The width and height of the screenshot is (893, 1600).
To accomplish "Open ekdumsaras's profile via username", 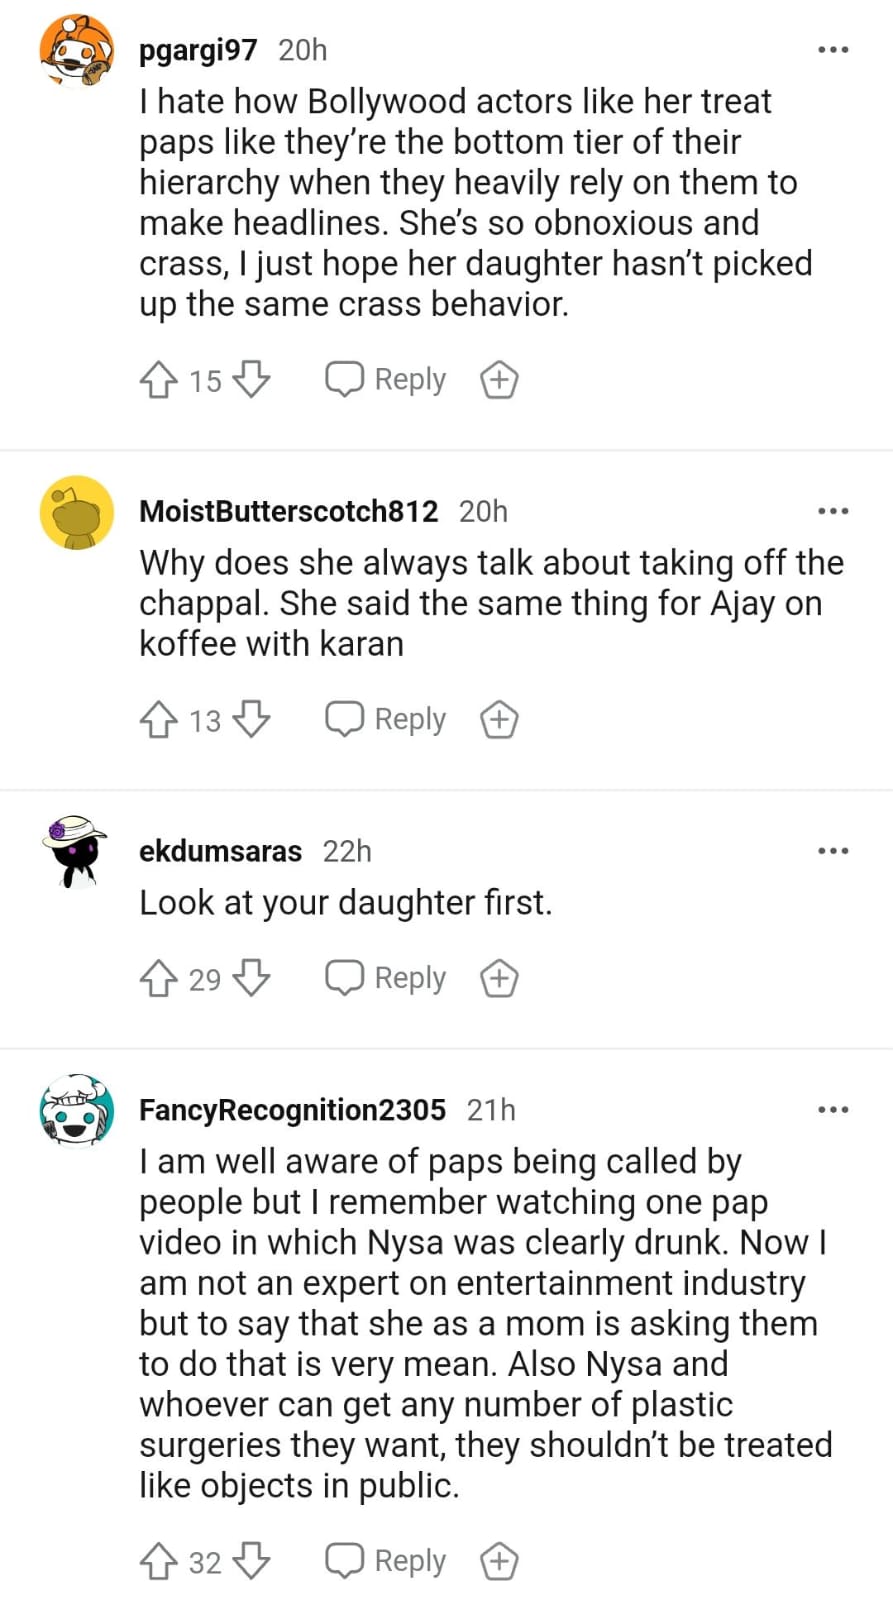I will coord(220,851).
